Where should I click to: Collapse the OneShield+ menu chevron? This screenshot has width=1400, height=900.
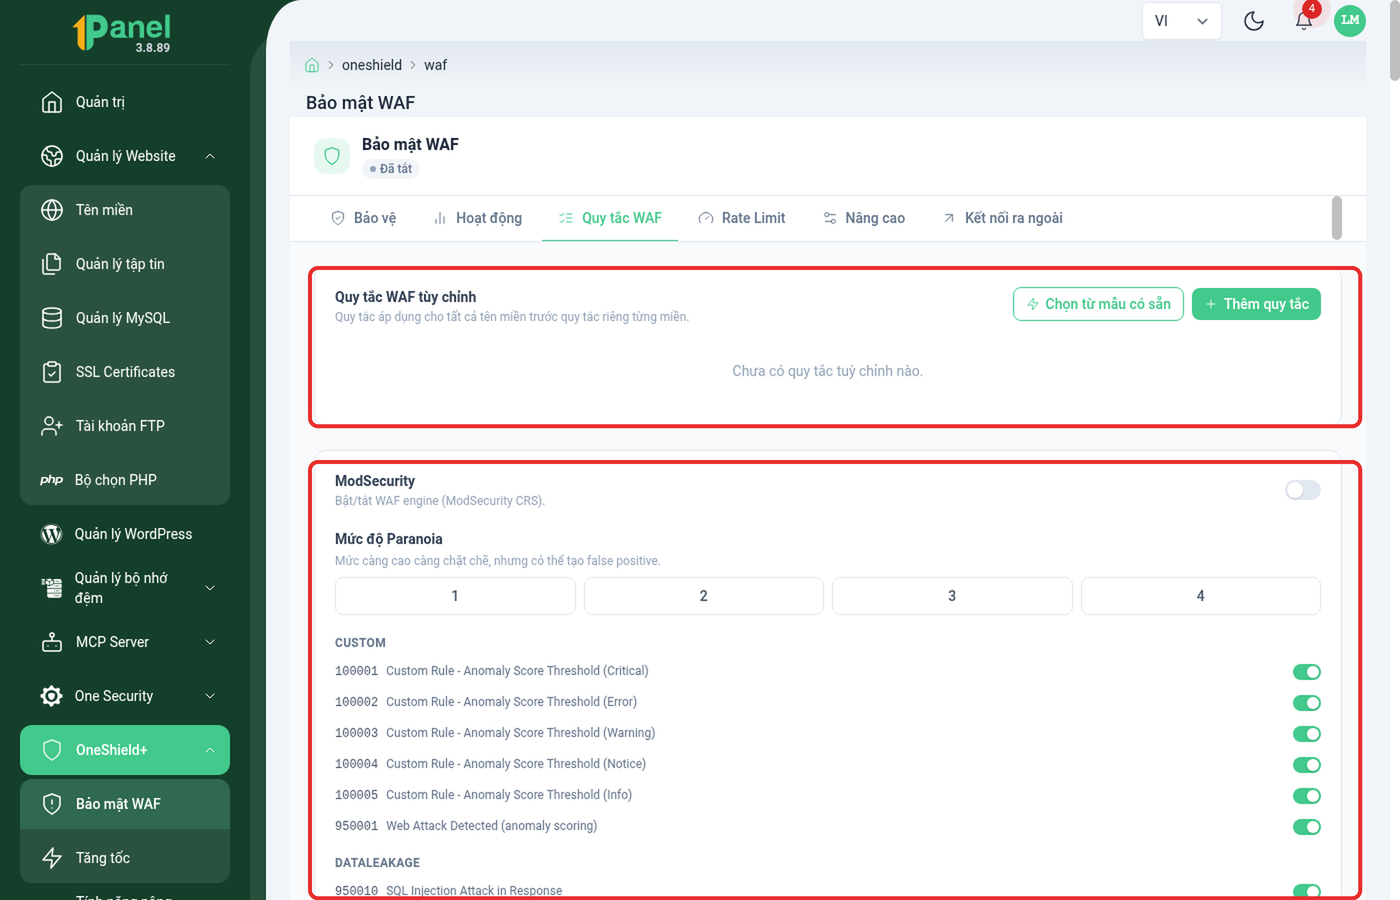click(210, 750)
